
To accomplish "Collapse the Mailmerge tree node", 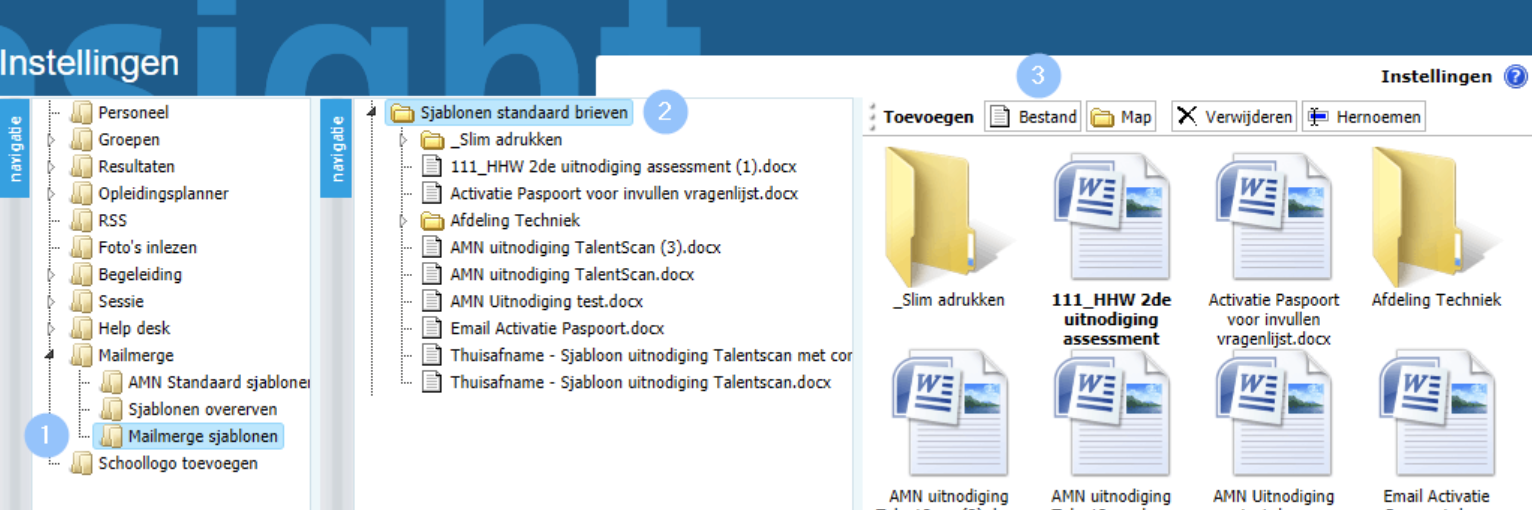I will pos(50,355).
